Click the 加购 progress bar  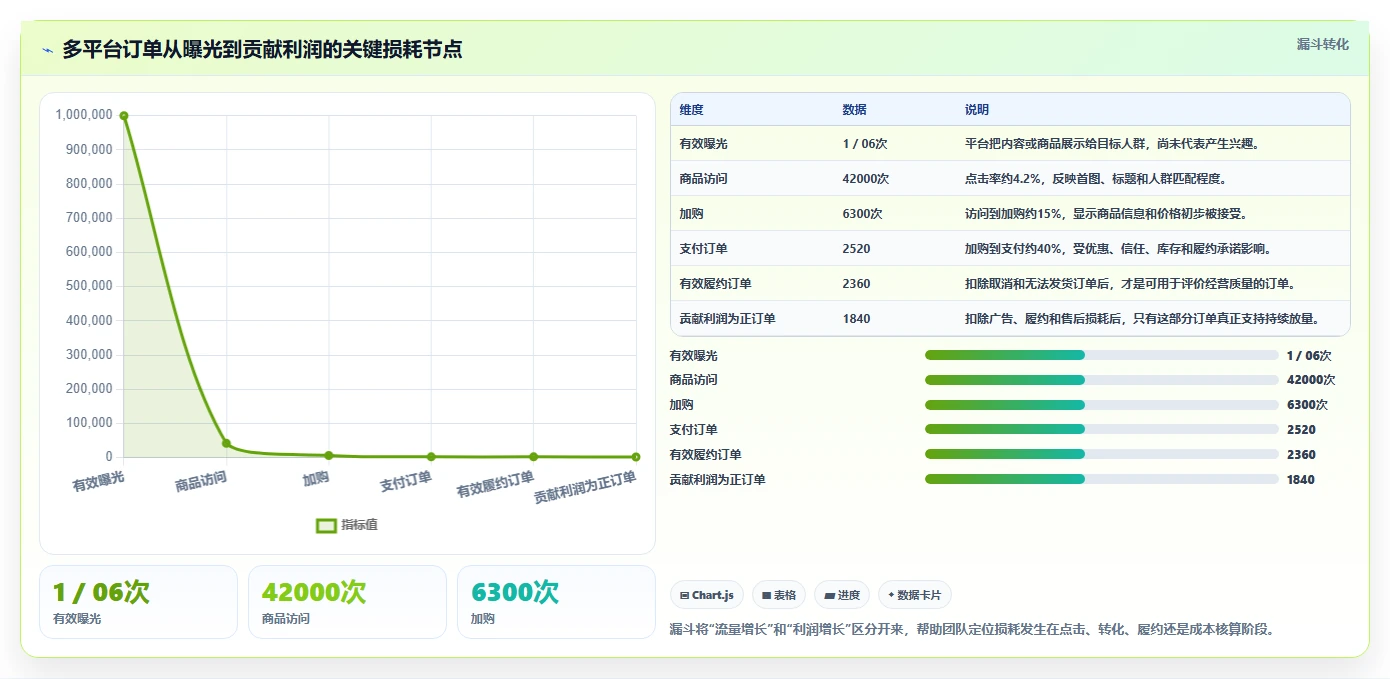(1101, 405)
